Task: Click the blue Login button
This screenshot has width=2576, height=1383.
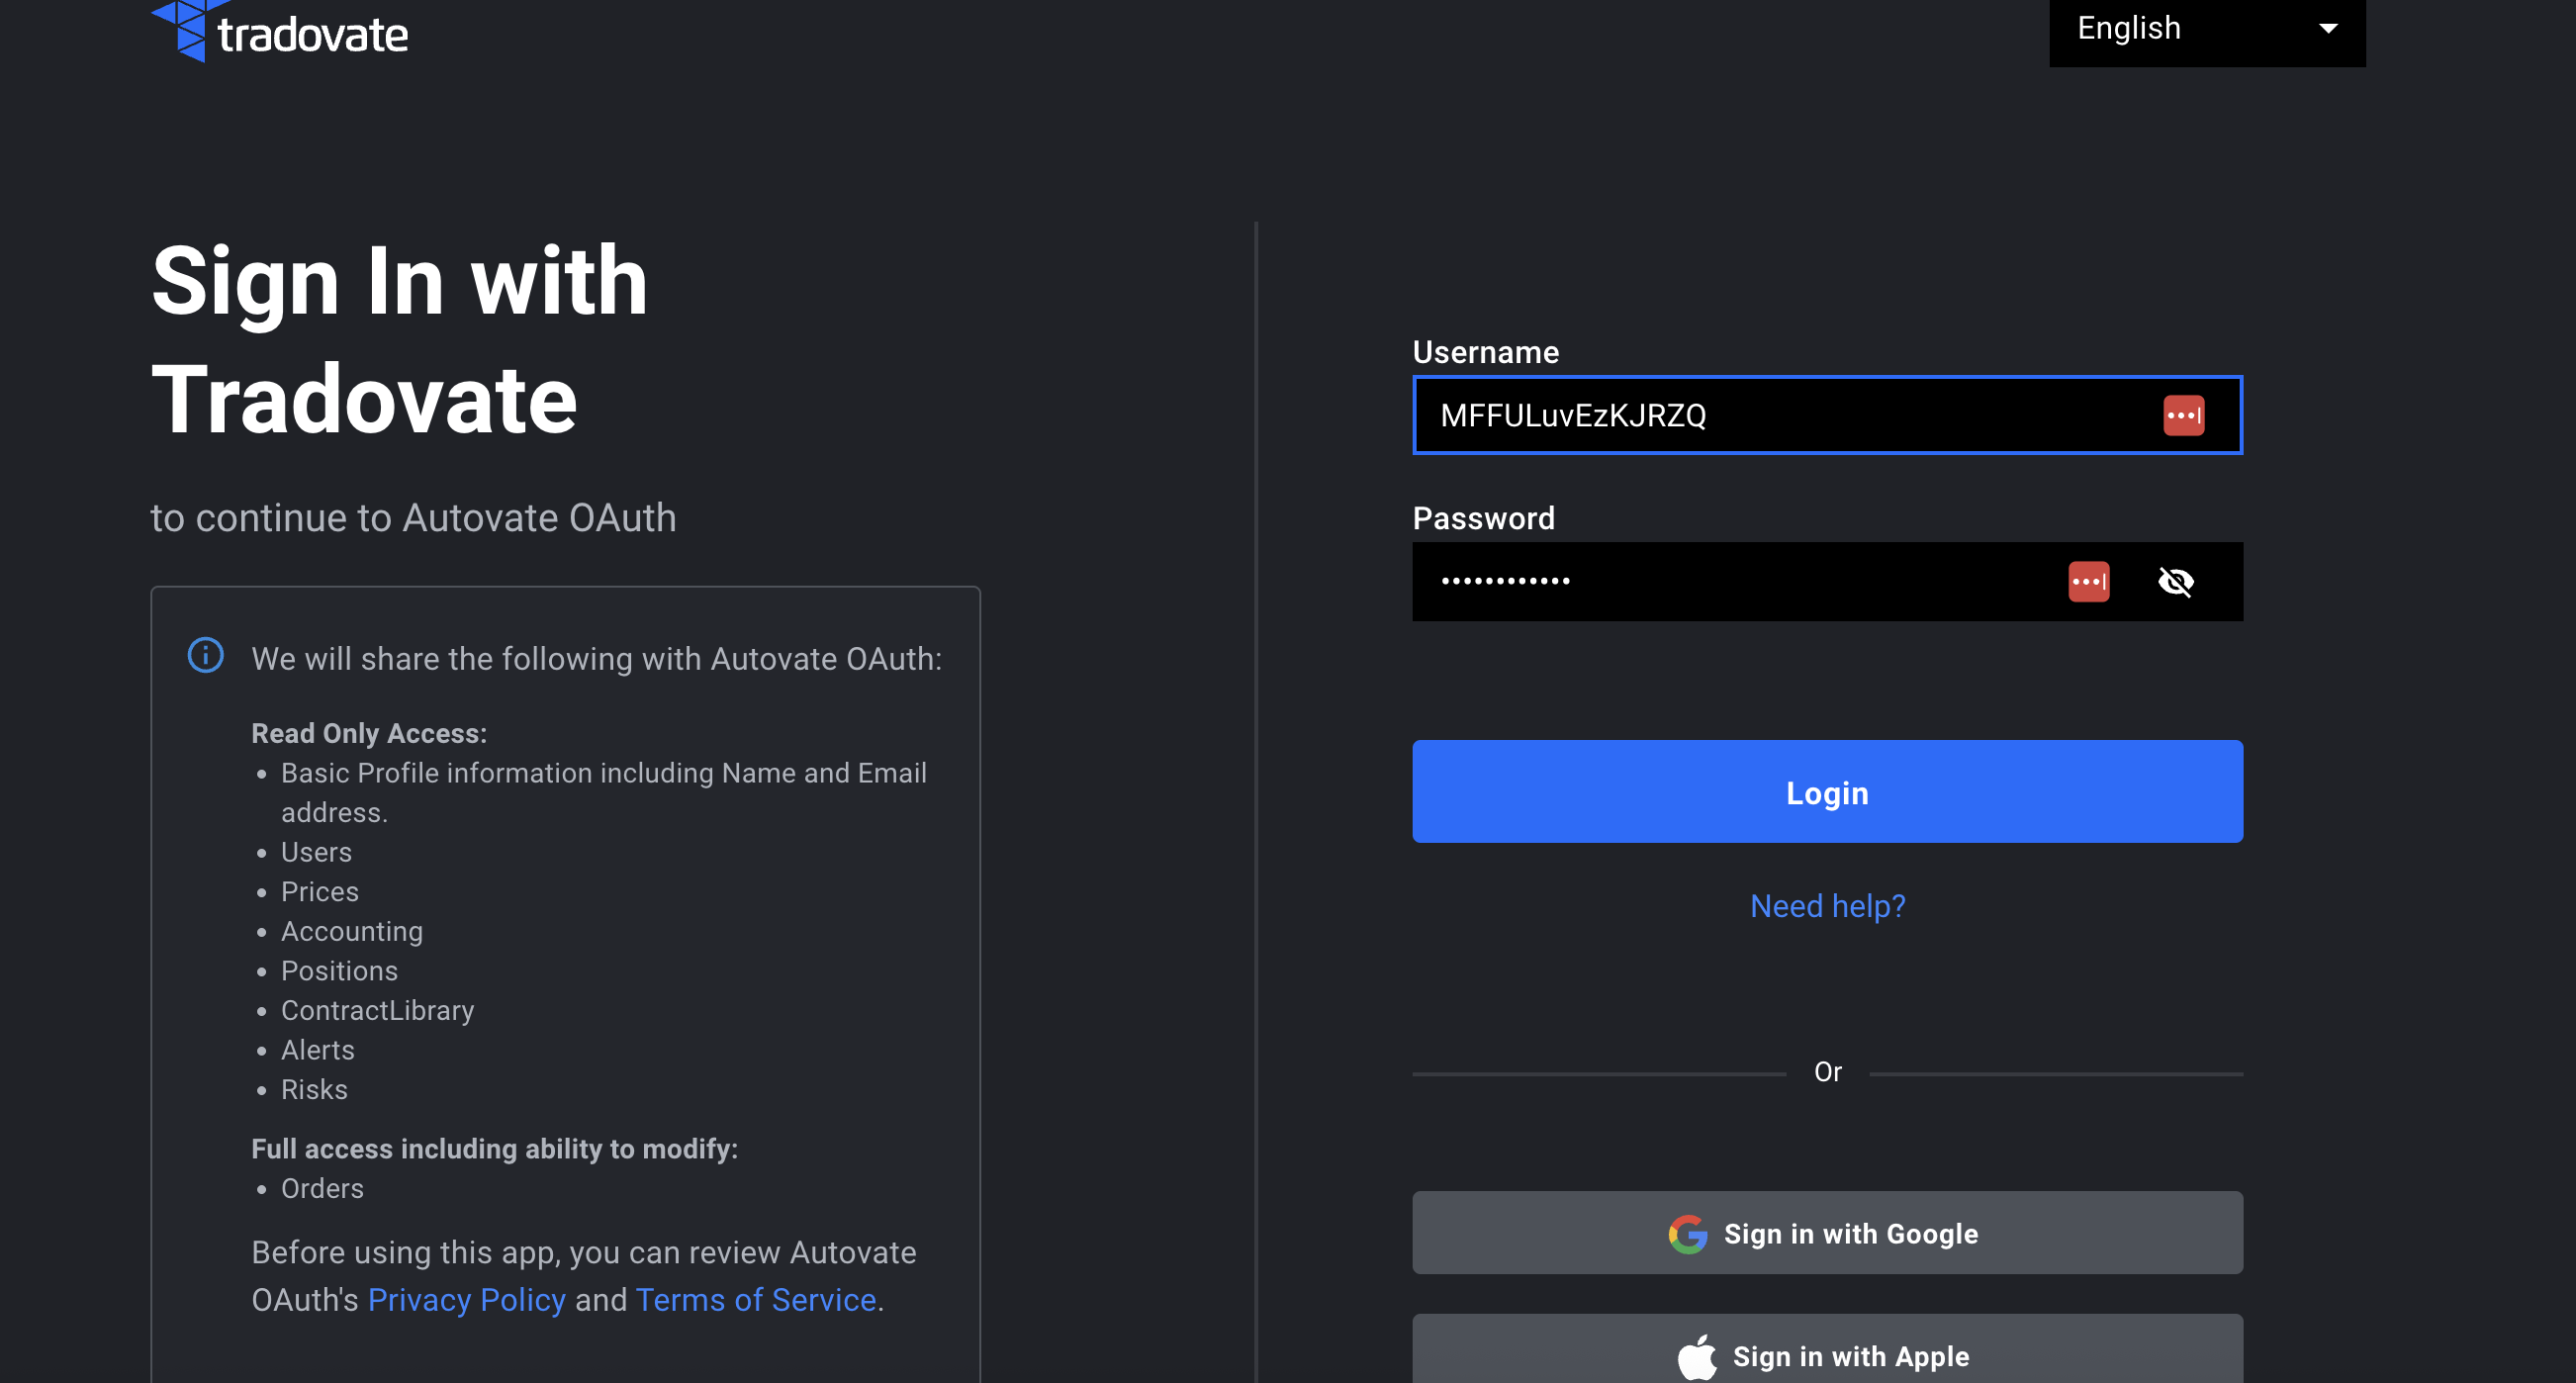Action: [1827, 791]
